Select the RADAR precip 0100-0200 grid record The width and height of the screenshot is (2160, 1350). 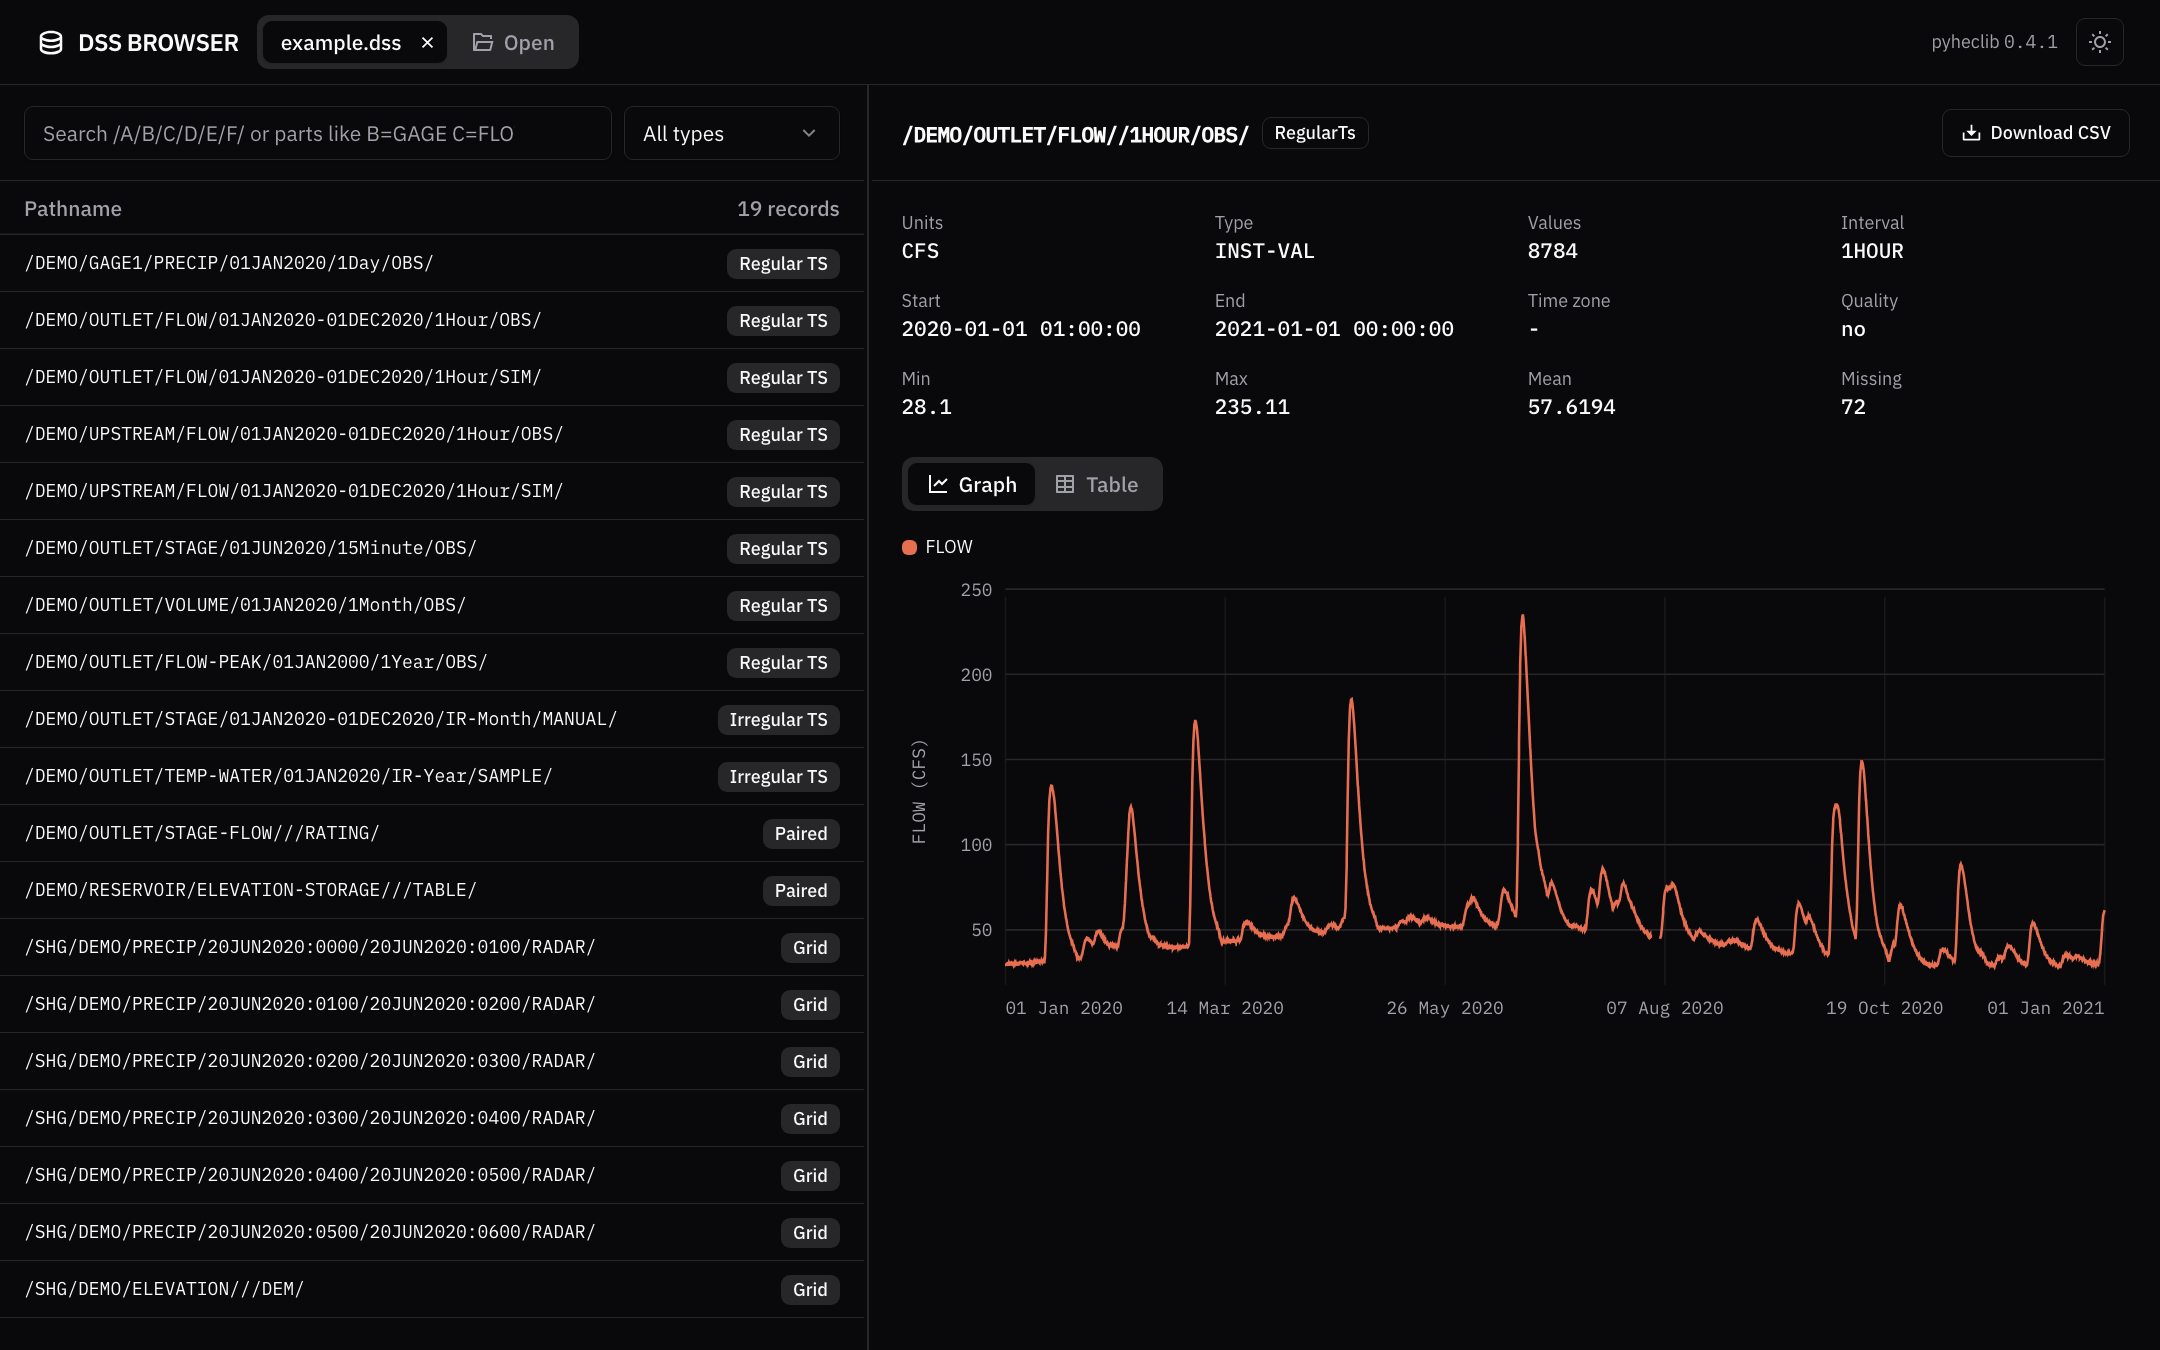[432, 1004]
